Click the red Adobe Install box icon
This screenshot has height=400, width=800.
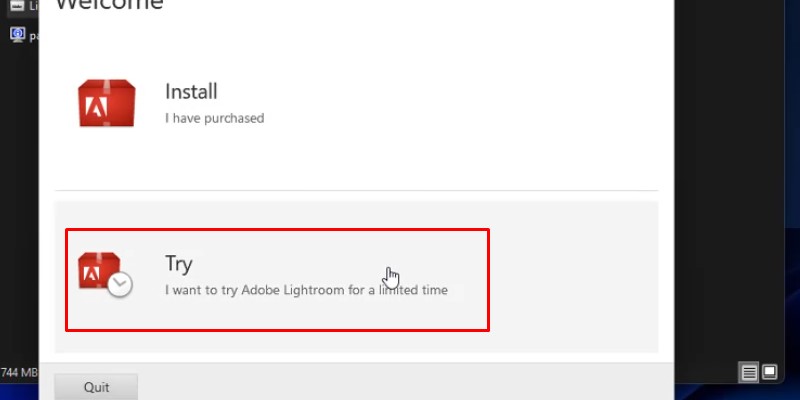click(x=107, y=103)
